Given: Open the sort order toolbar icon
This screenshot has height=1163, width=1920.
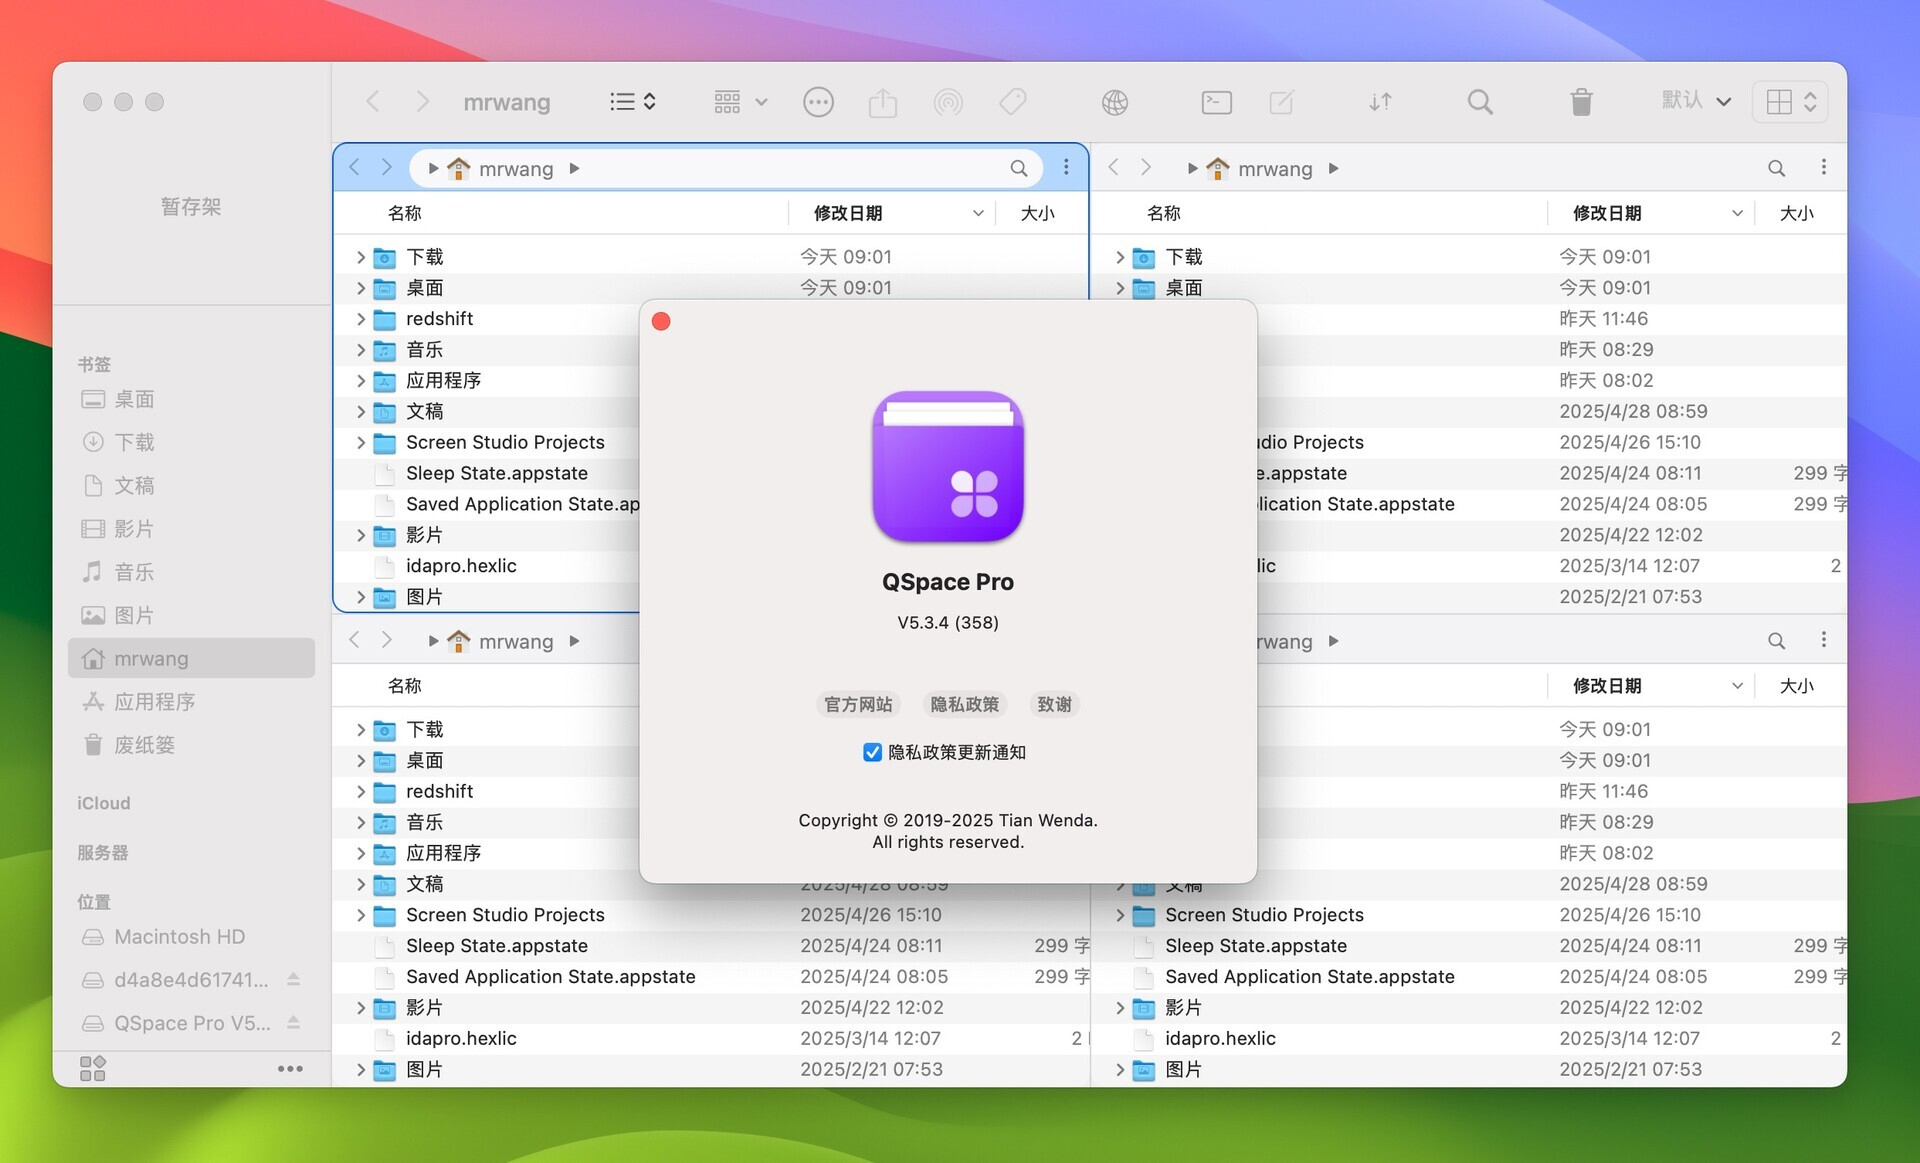Looking at the screenshot, I should pos(1379,101).
